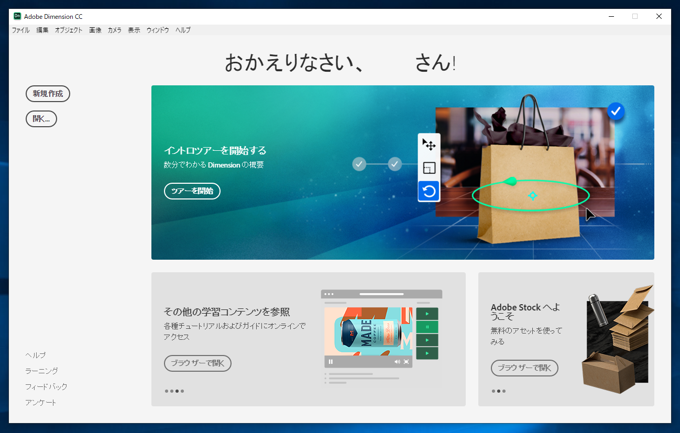Screen dimensions: 680x433
Task: Click pagination dots on learning content card
Action: click(x=174, y=391)
